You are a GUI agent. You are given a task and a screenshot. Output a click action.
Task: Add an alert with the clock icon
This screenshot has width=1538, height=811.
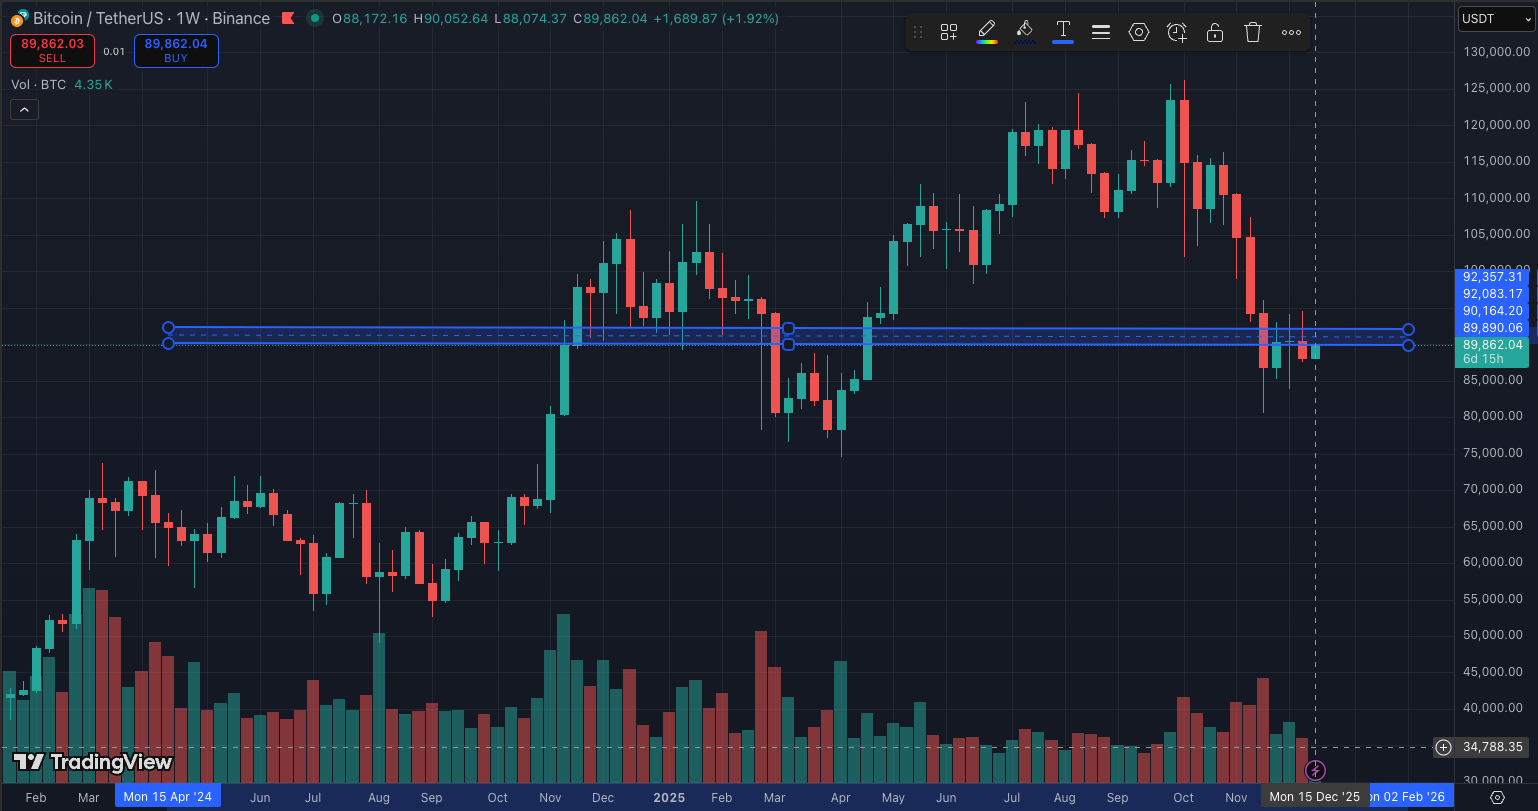[x=1177, y=32]
